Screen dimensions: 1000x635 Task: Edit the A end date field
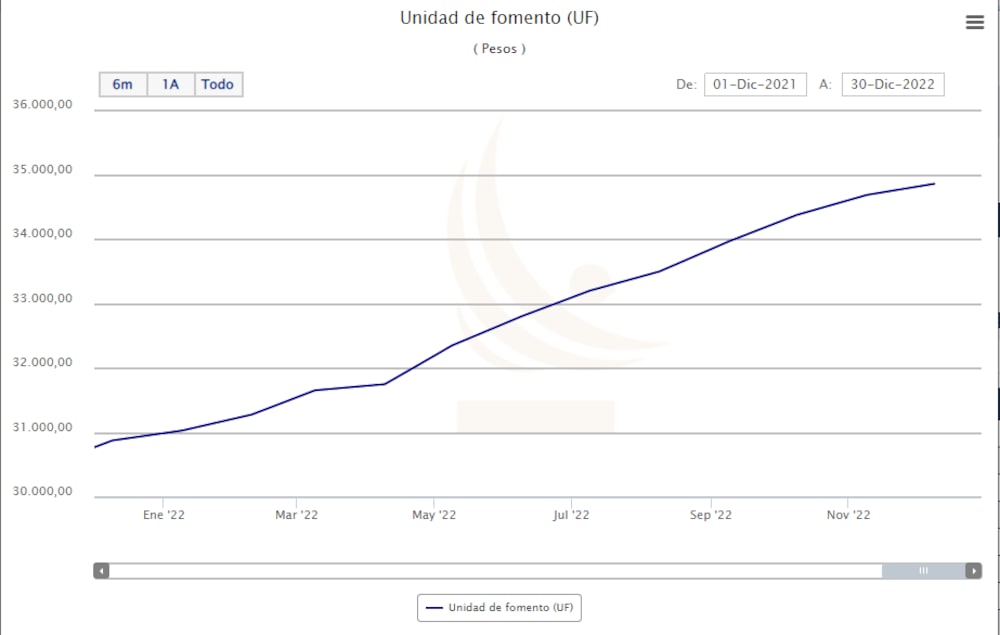pyautogui.click(x=892, y=85)
